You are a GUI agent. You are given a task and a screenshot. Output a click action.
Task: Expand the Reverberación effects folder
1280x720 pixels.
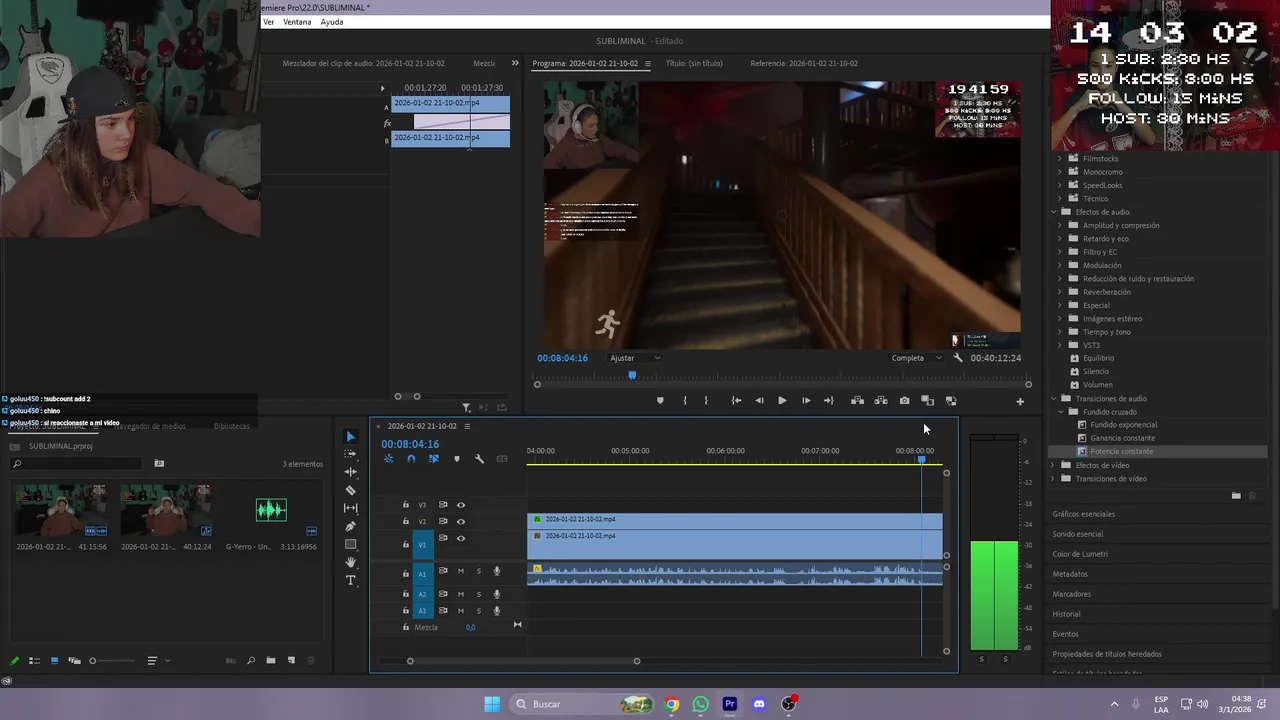[x=1060, y=292]
